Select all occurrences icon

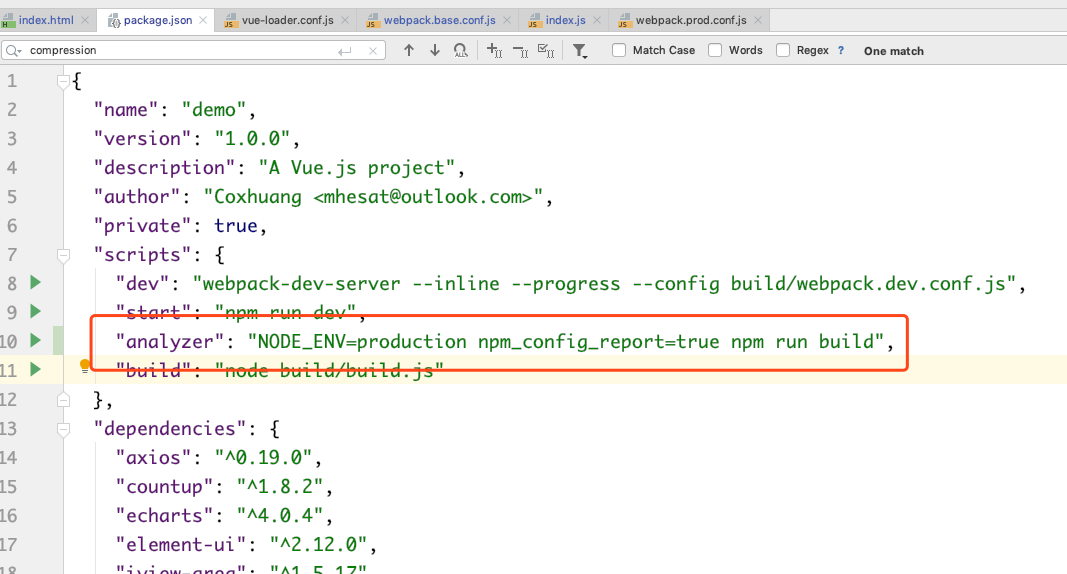click(x=546, y=50)
